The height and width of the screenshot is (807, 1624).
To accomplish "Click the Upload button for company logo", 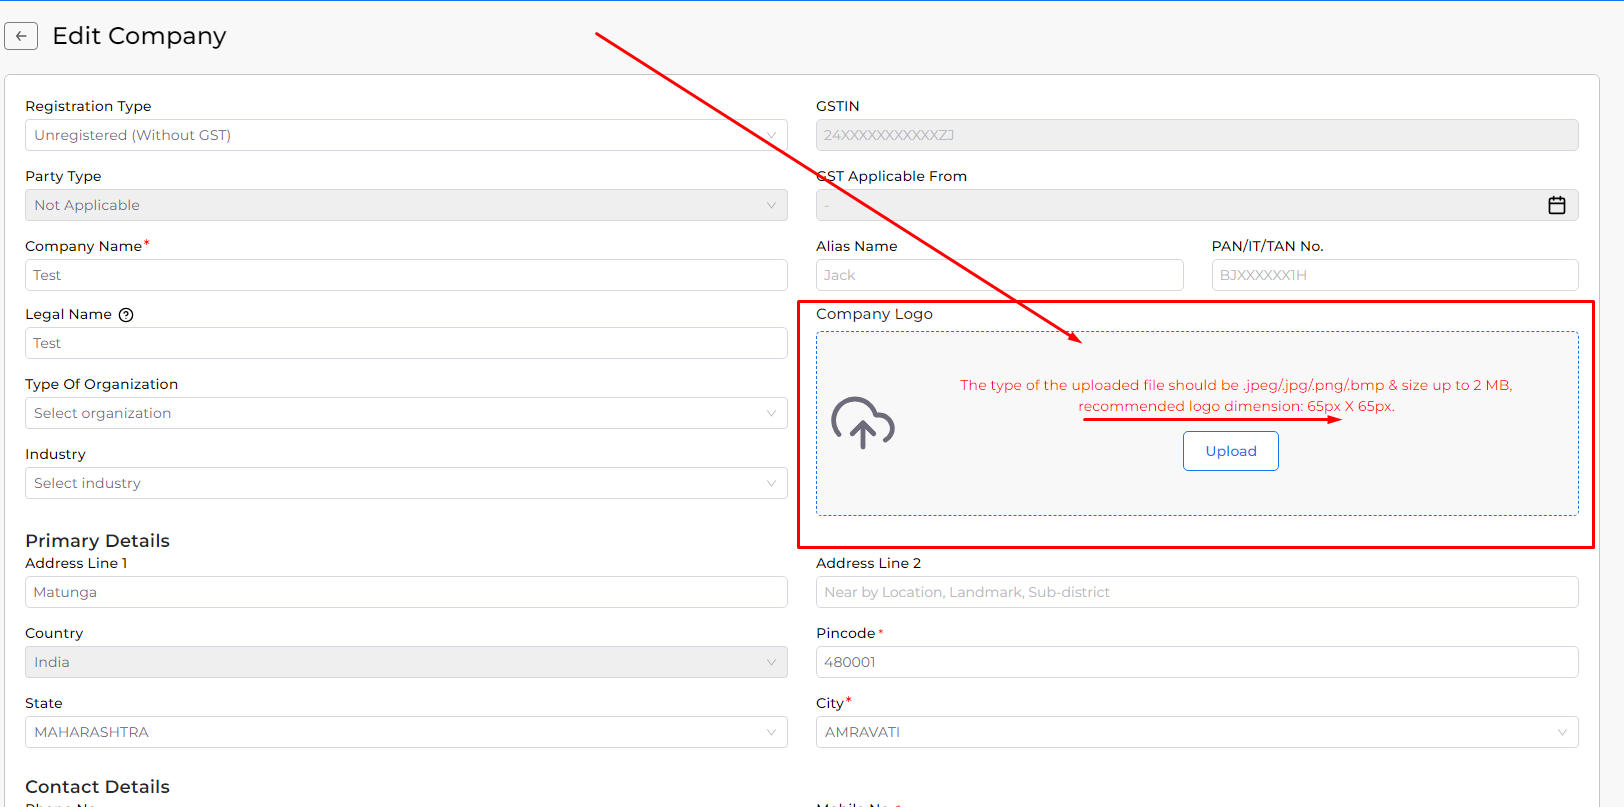I will pos(1230,451).
